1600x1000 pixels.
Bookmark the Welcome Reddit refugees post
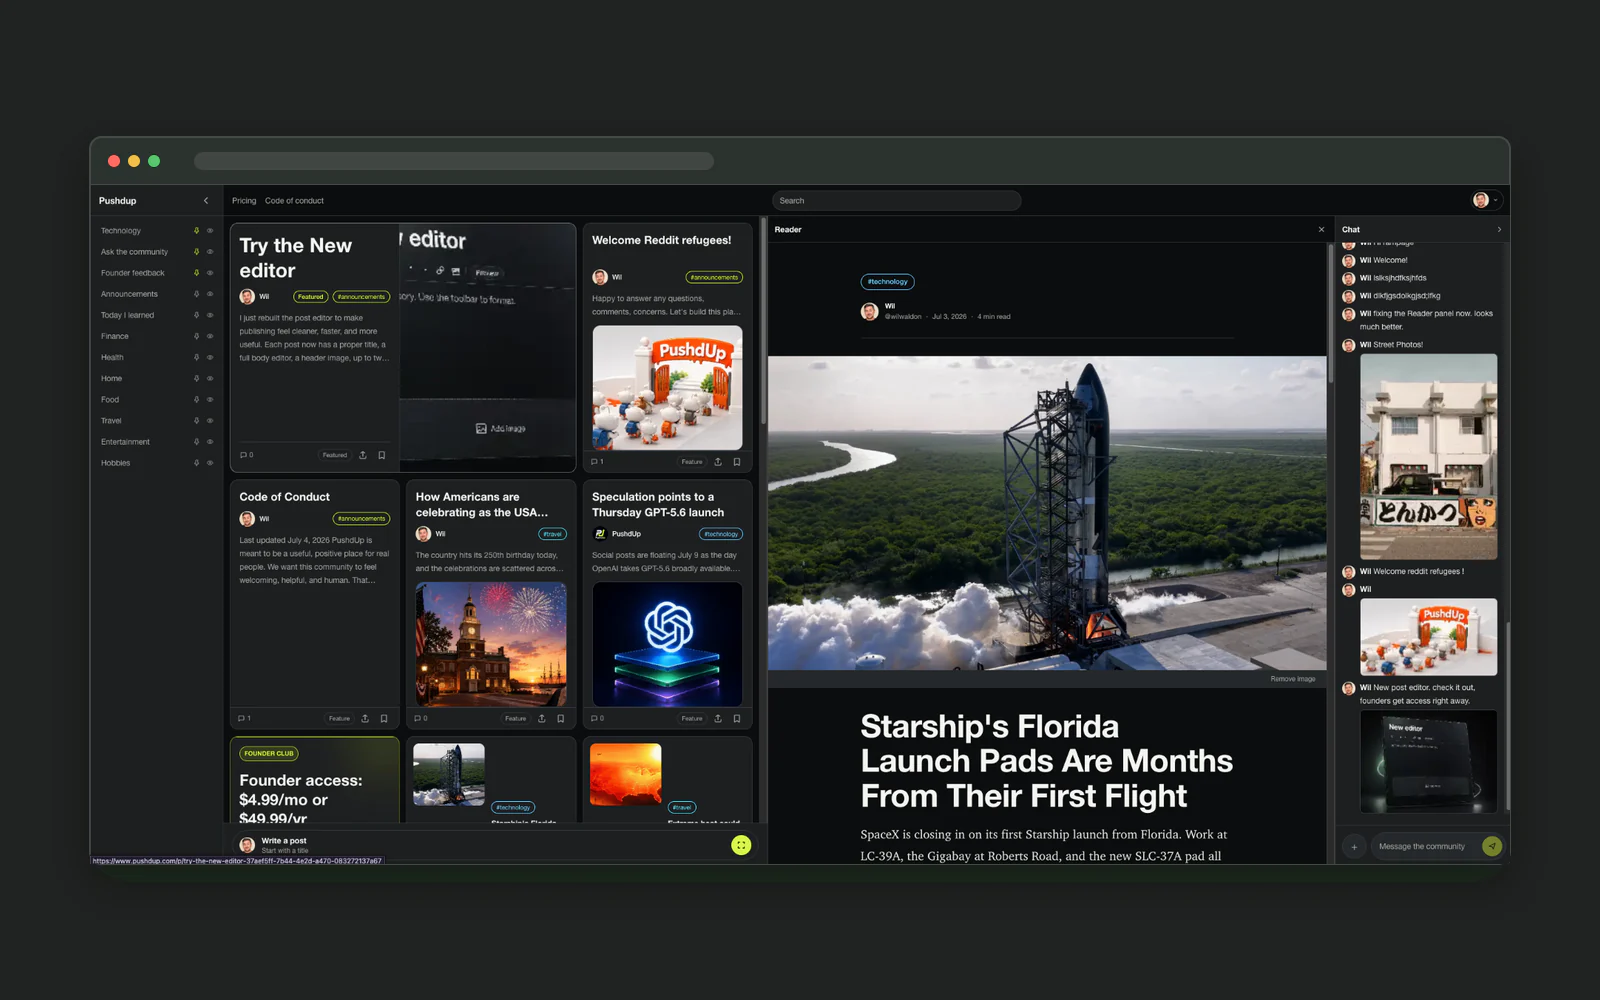click(737, 462)
